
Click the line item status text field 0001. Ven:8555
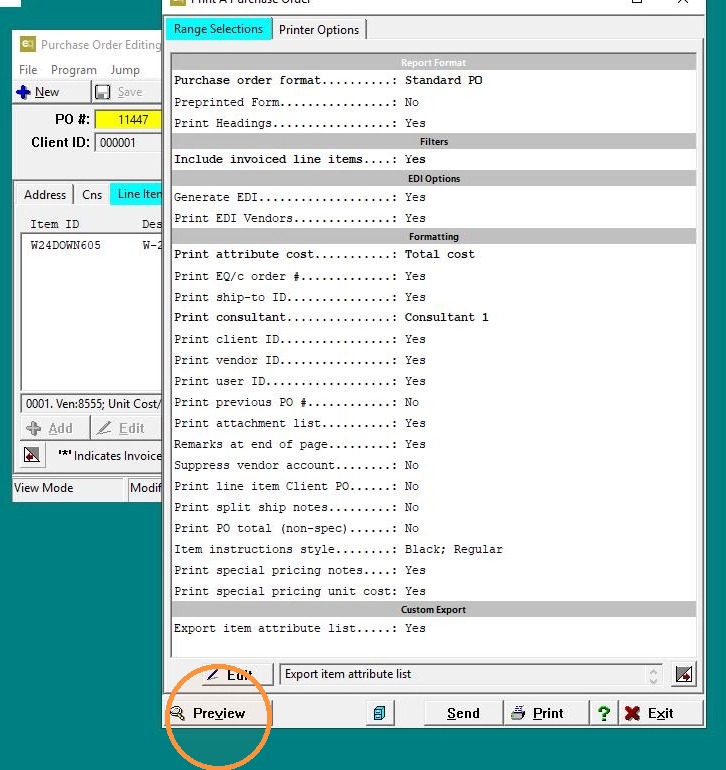[91, 404]
